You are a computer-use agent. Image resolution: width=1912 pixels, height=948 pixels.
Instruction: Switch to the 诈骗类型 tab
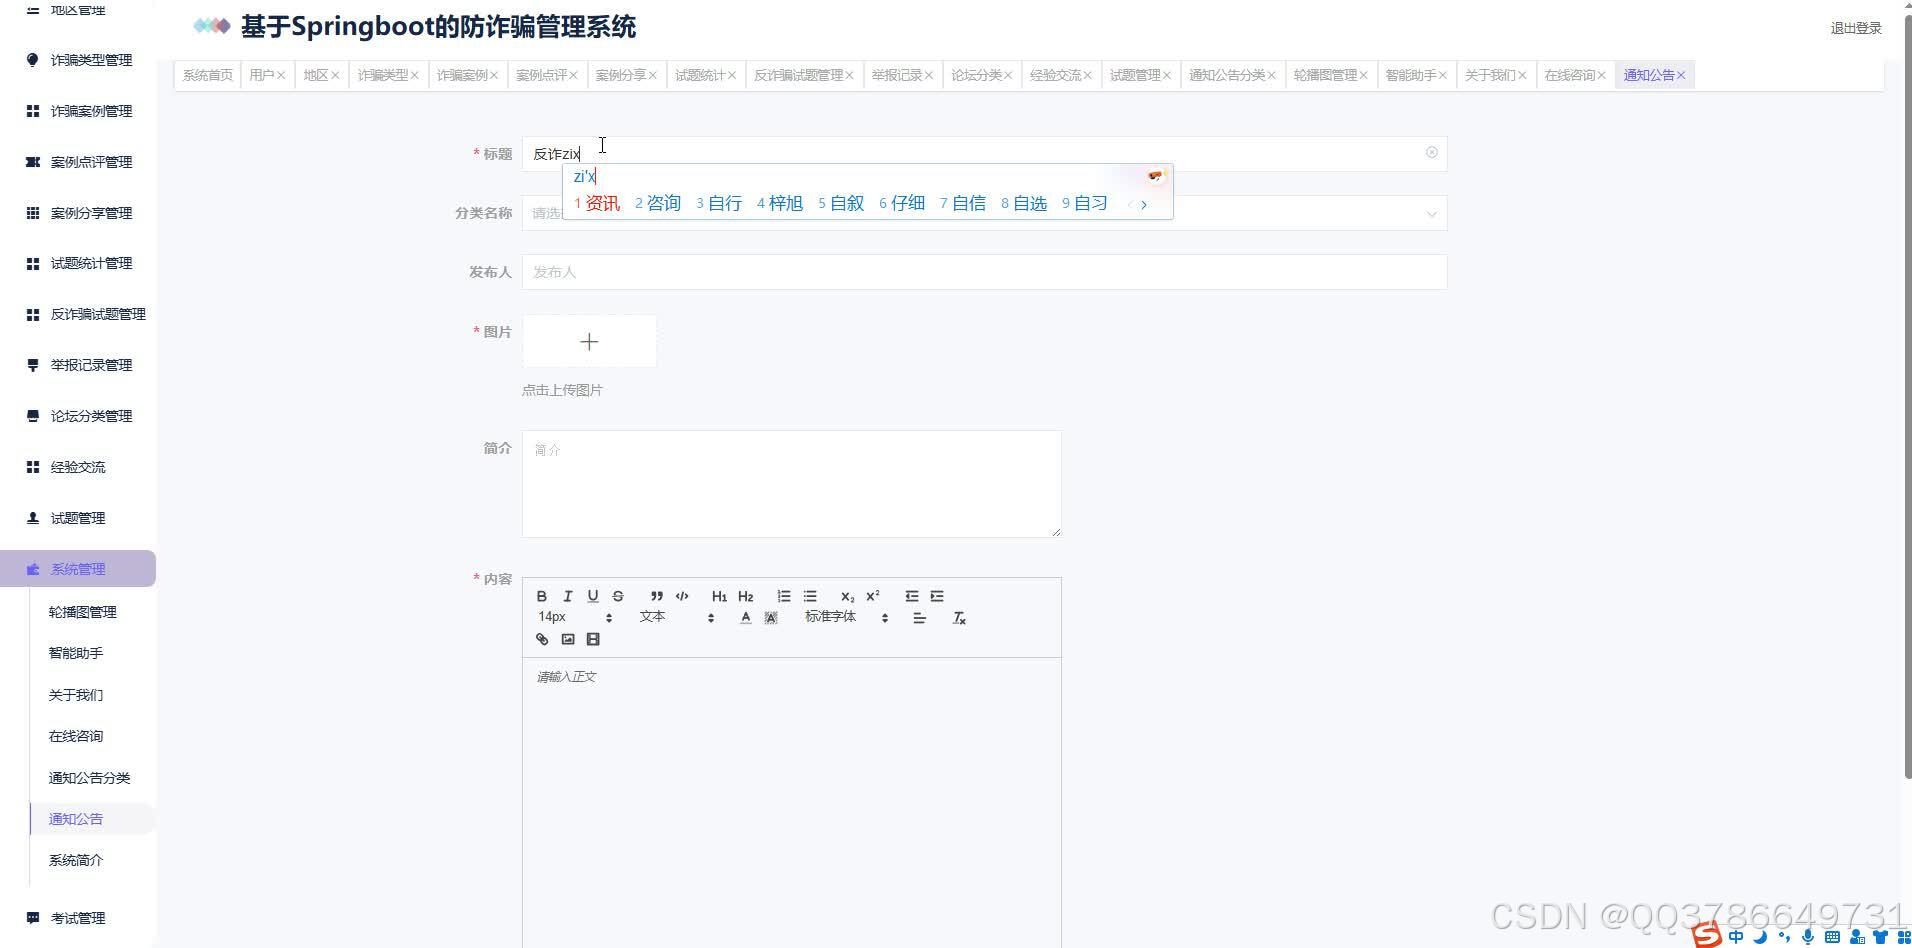click(383, 75)
